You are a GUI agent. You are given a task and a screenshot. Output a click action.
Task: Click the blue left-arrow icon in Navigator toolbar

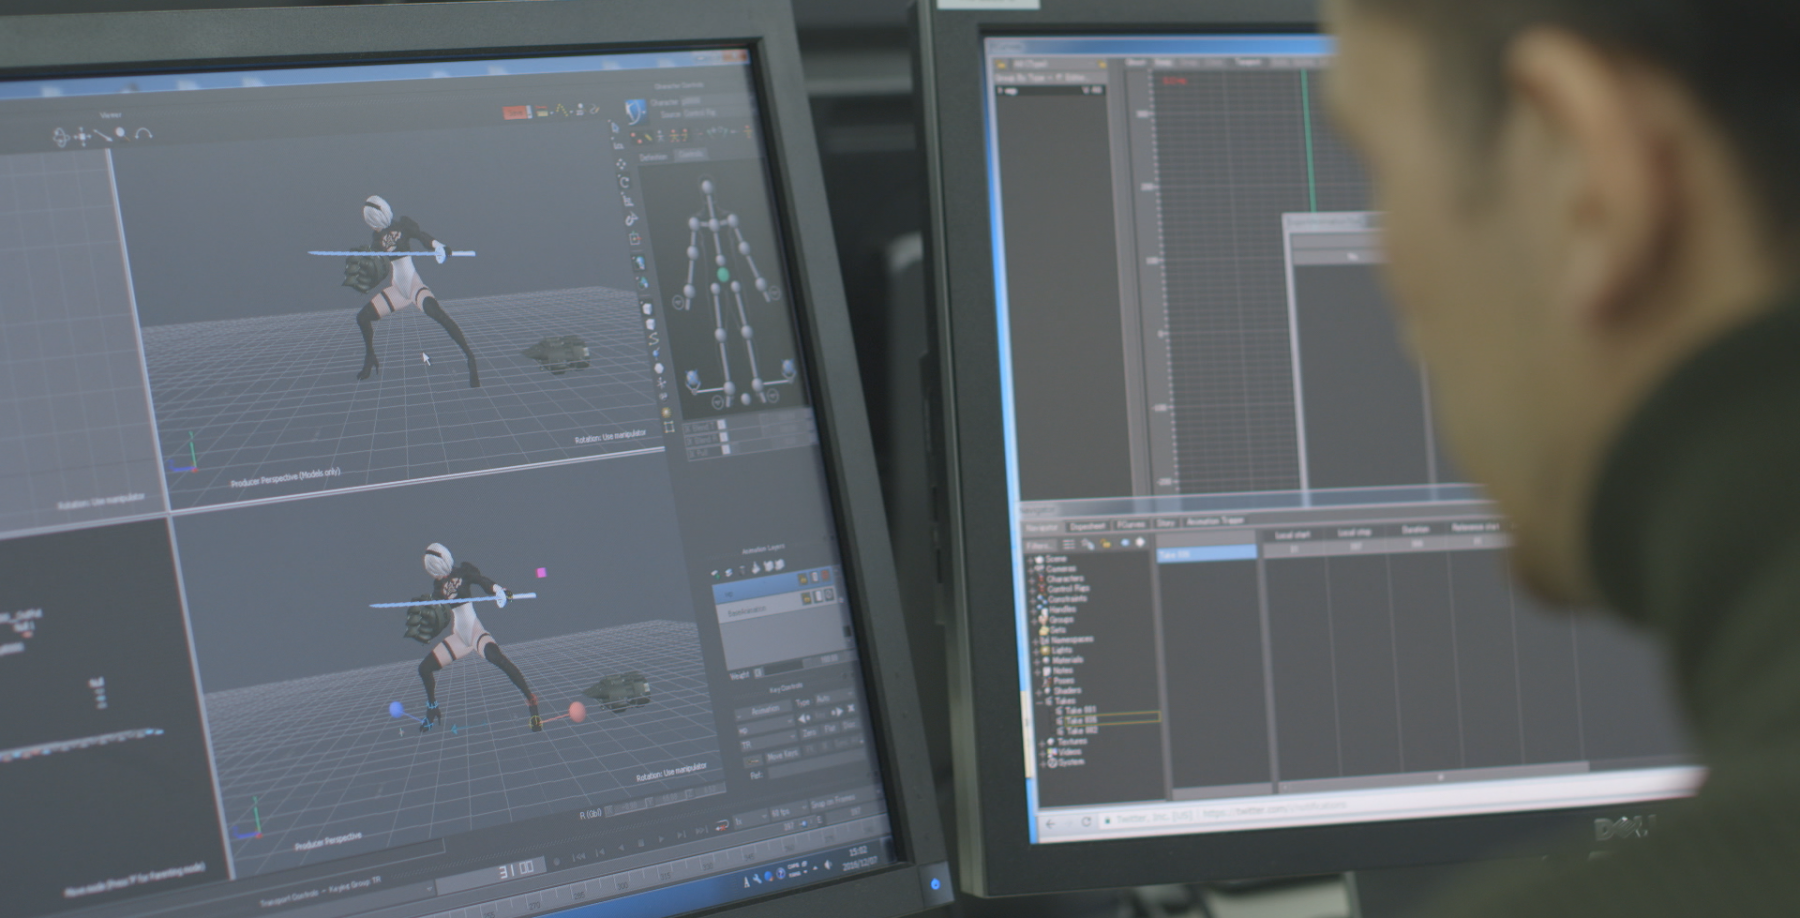1125,542
